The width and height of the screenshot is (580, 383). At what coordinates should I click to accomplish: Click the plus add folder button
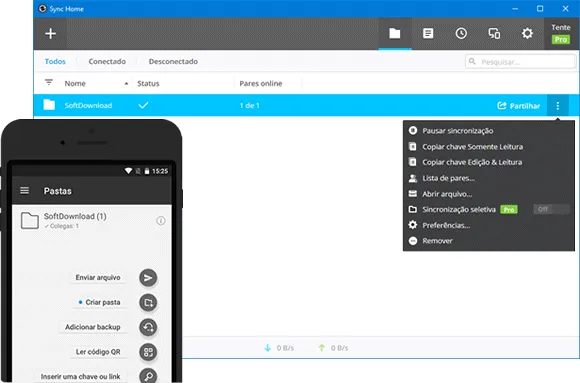pyautogui.click(x=50, y=34)
